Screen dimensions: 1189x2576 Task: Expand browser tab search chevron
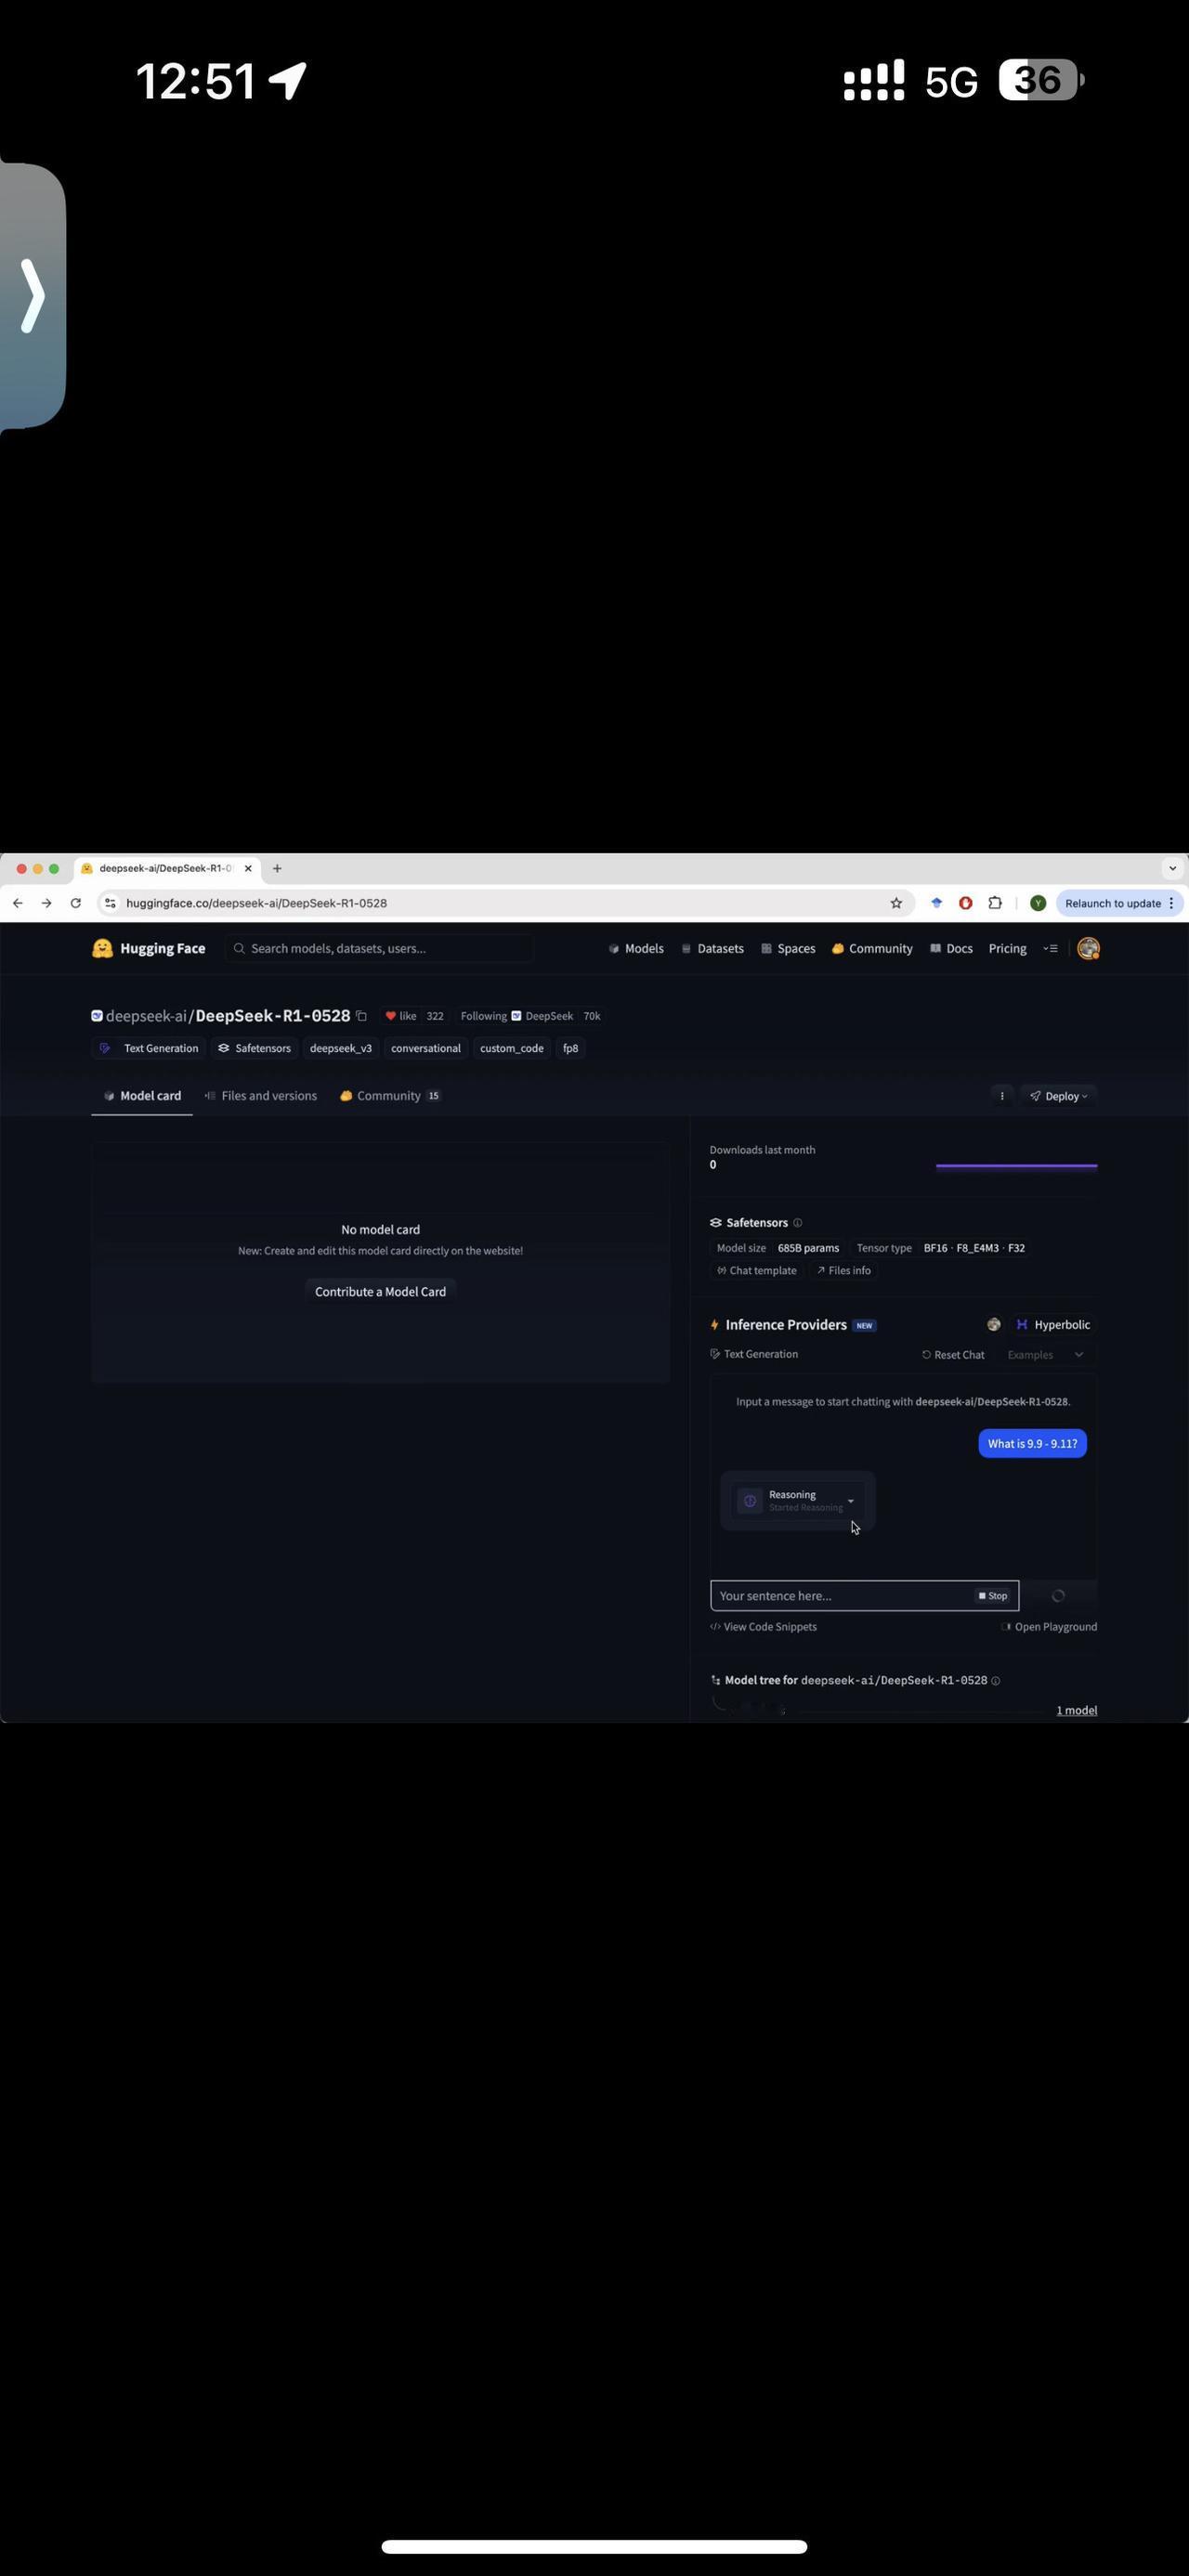click(x=1172, y=868)
